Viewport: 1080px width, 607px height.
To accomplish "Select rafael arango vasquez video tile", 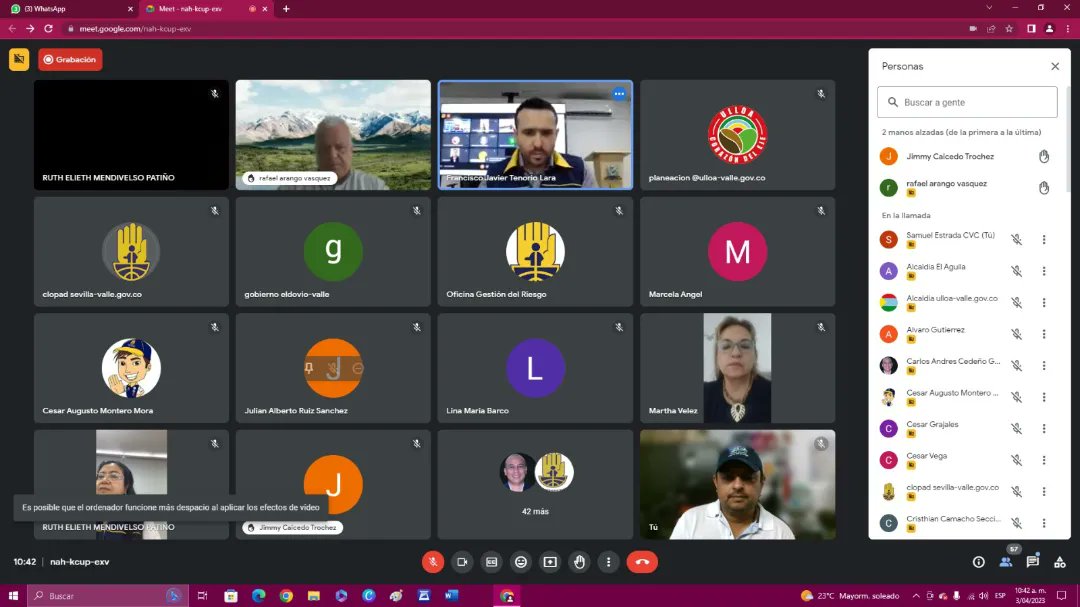I will [x=333, y=135].
